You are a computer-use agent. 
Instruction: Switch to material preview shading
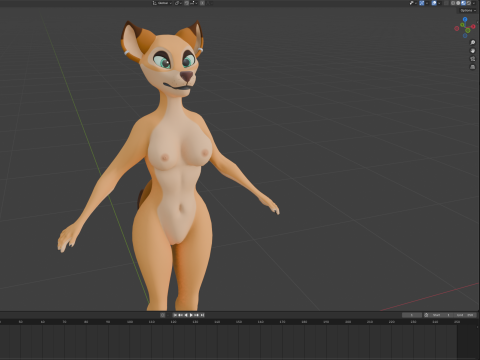463,3
